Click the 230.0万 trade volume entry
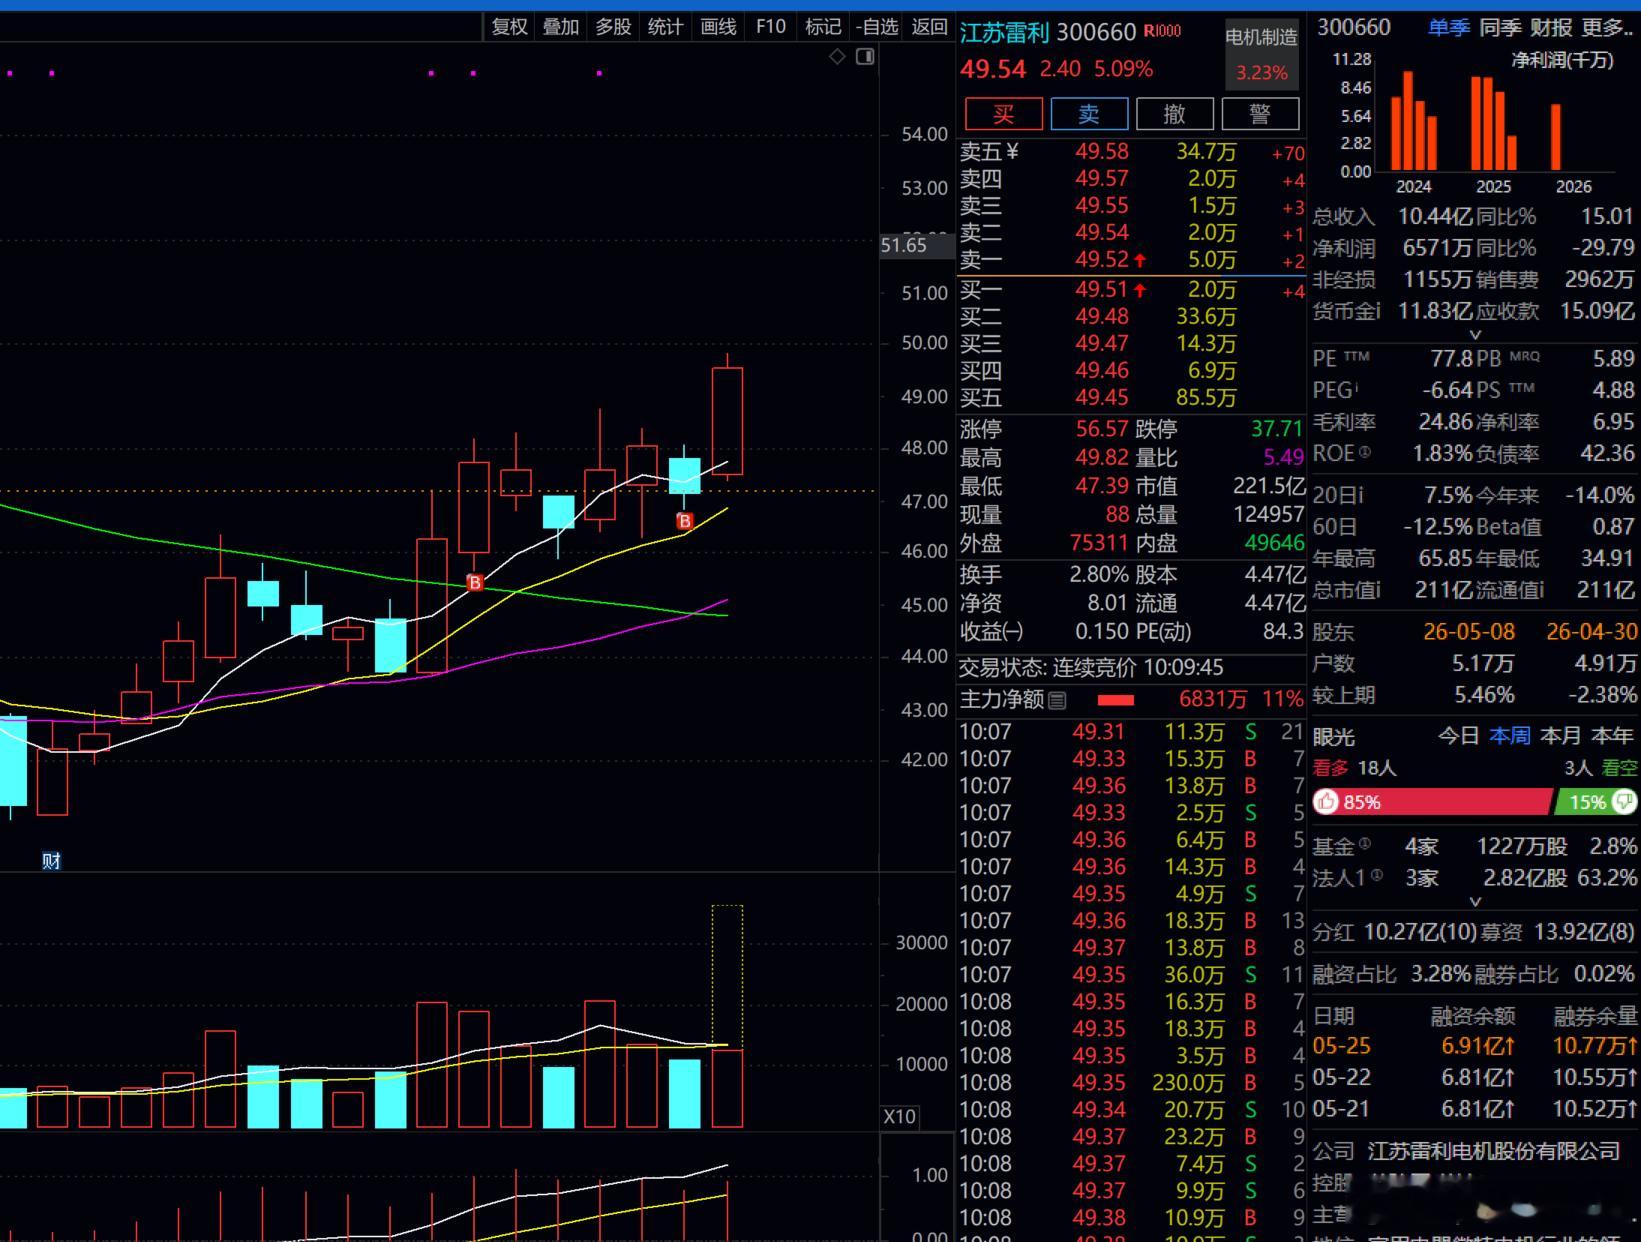 1188,1083
